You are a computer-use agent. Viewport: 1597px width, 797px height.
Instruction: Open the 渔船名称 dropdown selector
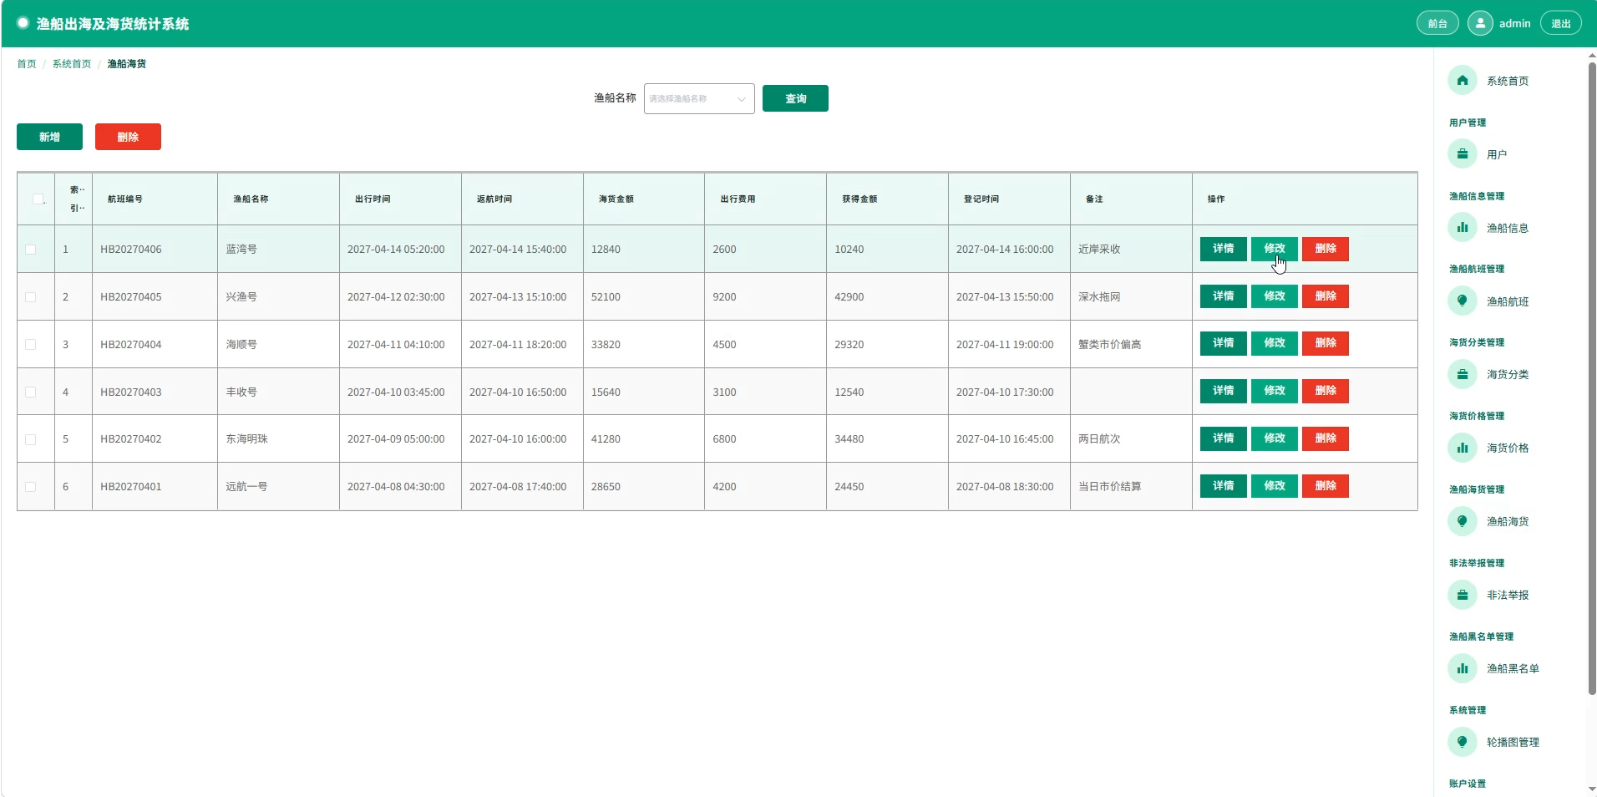coord(699,98)
